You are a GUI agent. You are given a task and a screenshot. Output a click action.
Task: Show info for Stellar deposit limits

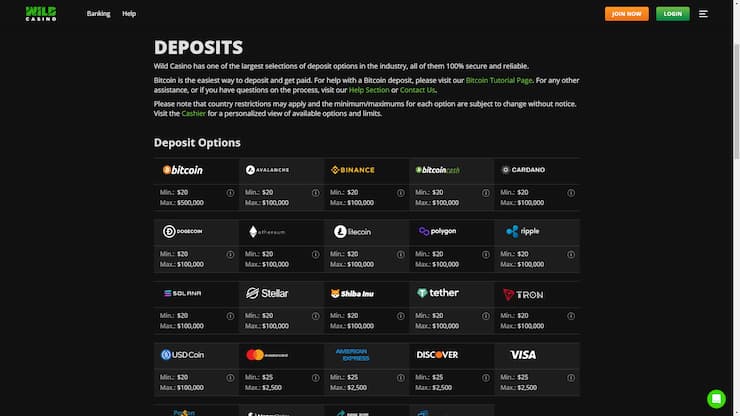point(315,316)
